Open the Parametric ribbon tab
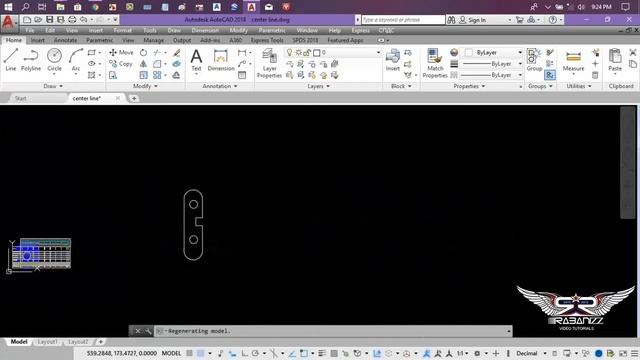 (x=99, y=40)
